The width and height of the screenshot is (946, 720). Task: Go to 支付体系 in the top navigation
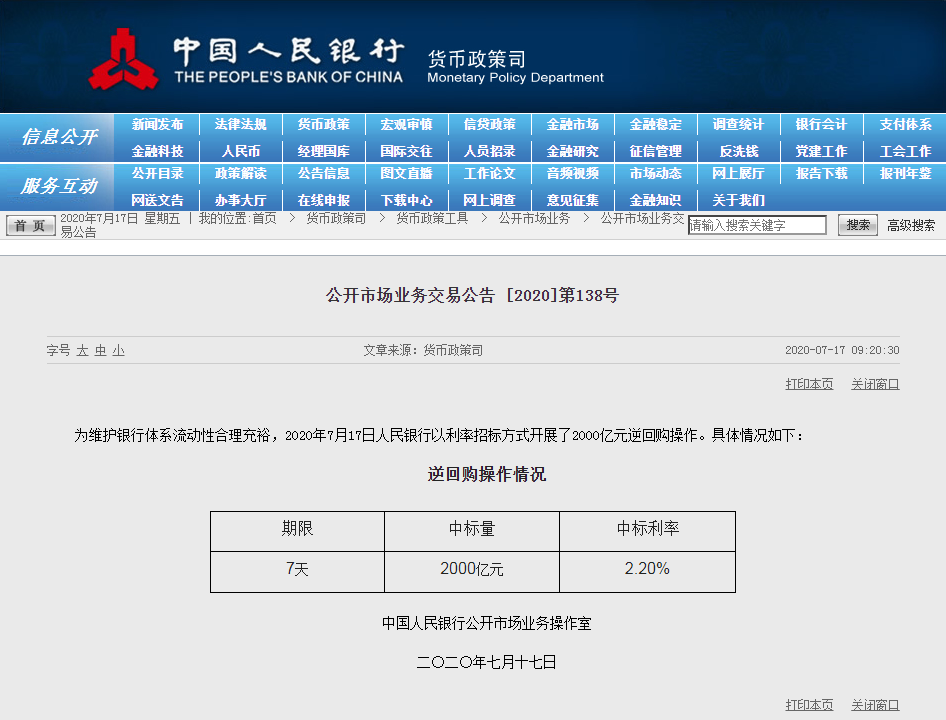(x=905, y=125)
